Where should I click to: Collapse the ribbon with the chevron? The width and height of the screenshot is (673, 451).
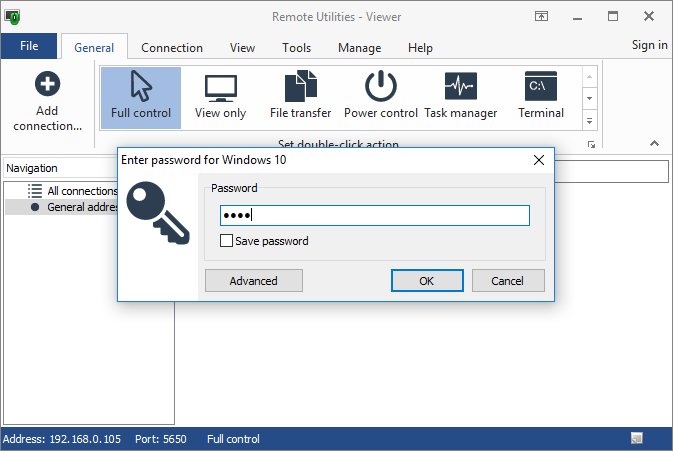655,144
